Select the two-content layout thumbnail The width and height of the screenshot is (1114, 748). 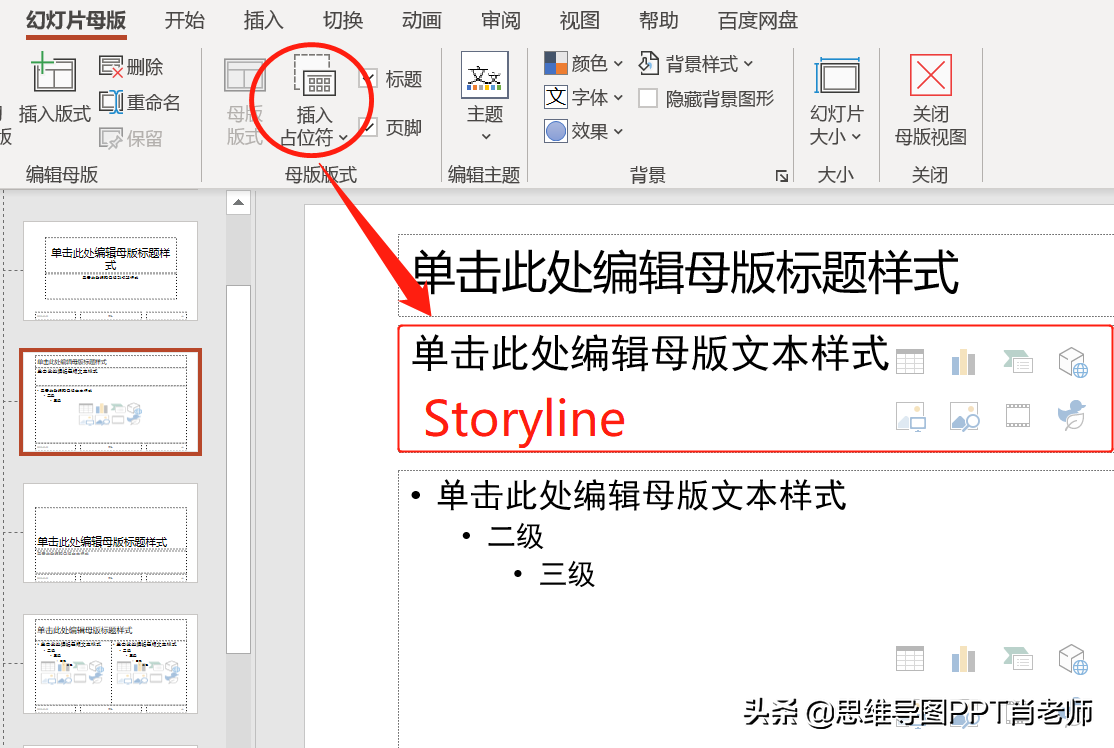coord(110,664)
